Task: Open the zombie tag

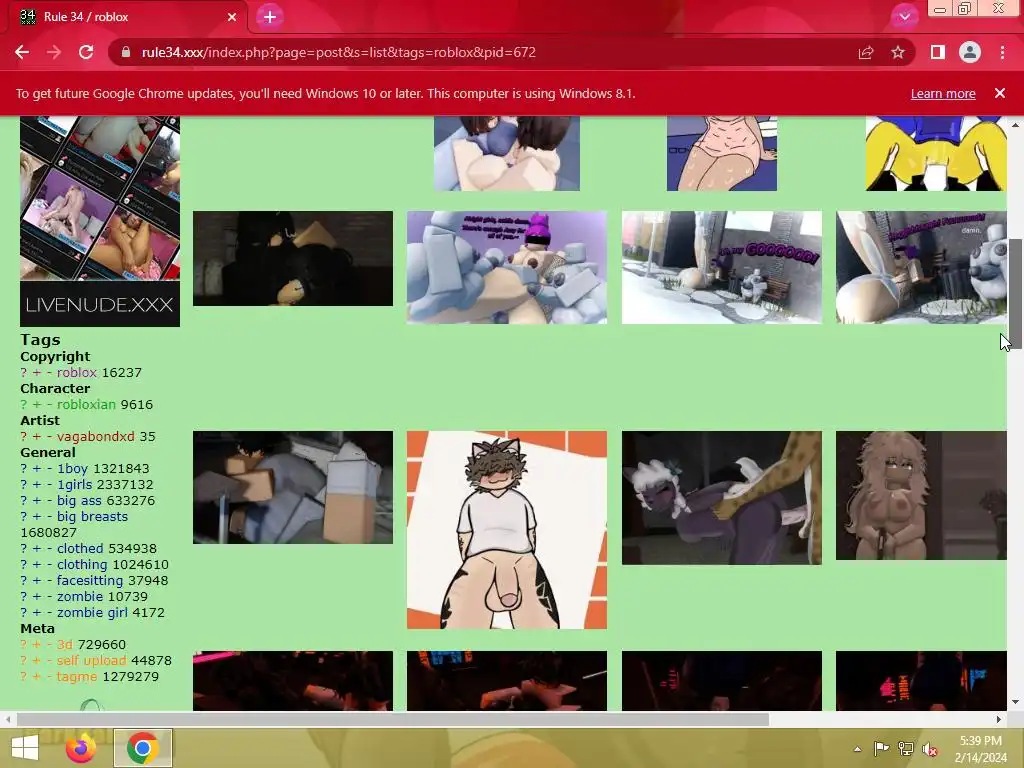Action: pyautogui.click(x=80, y=596)
